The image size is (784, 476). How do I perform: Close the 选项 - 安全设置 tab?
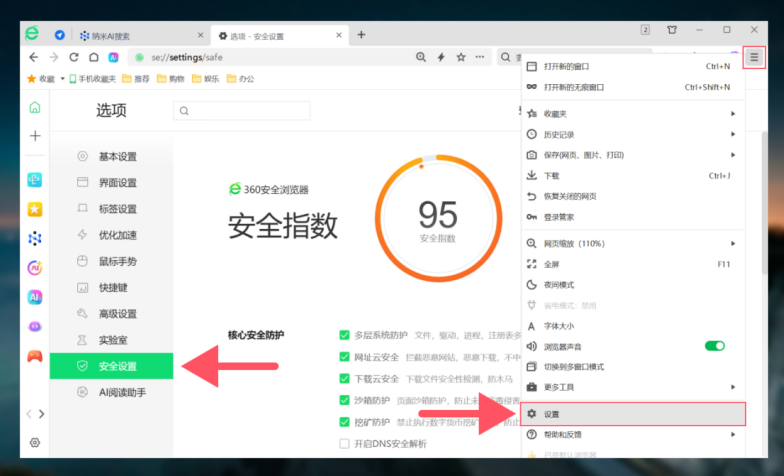(339, 36)
